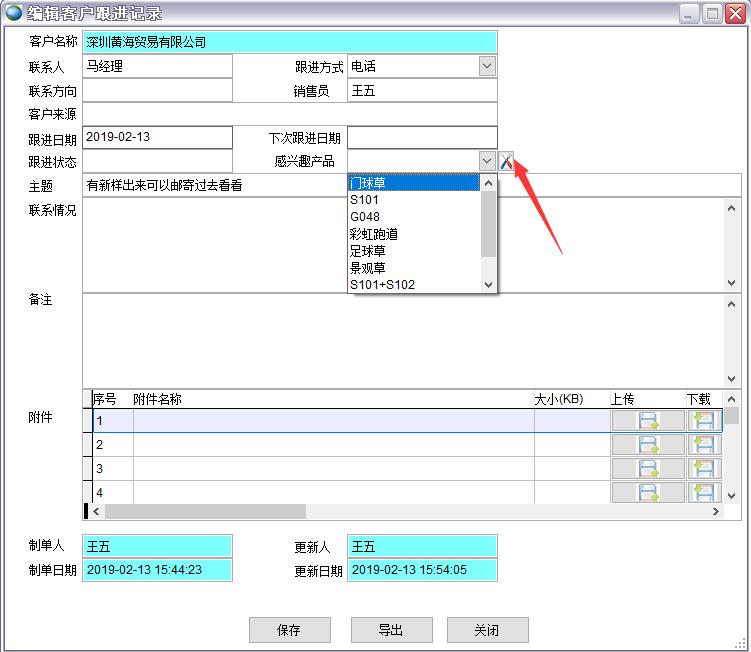Click upload icon in attachment row 2
This screenshot has width=751, height=652.
click(x=648, y=445)
